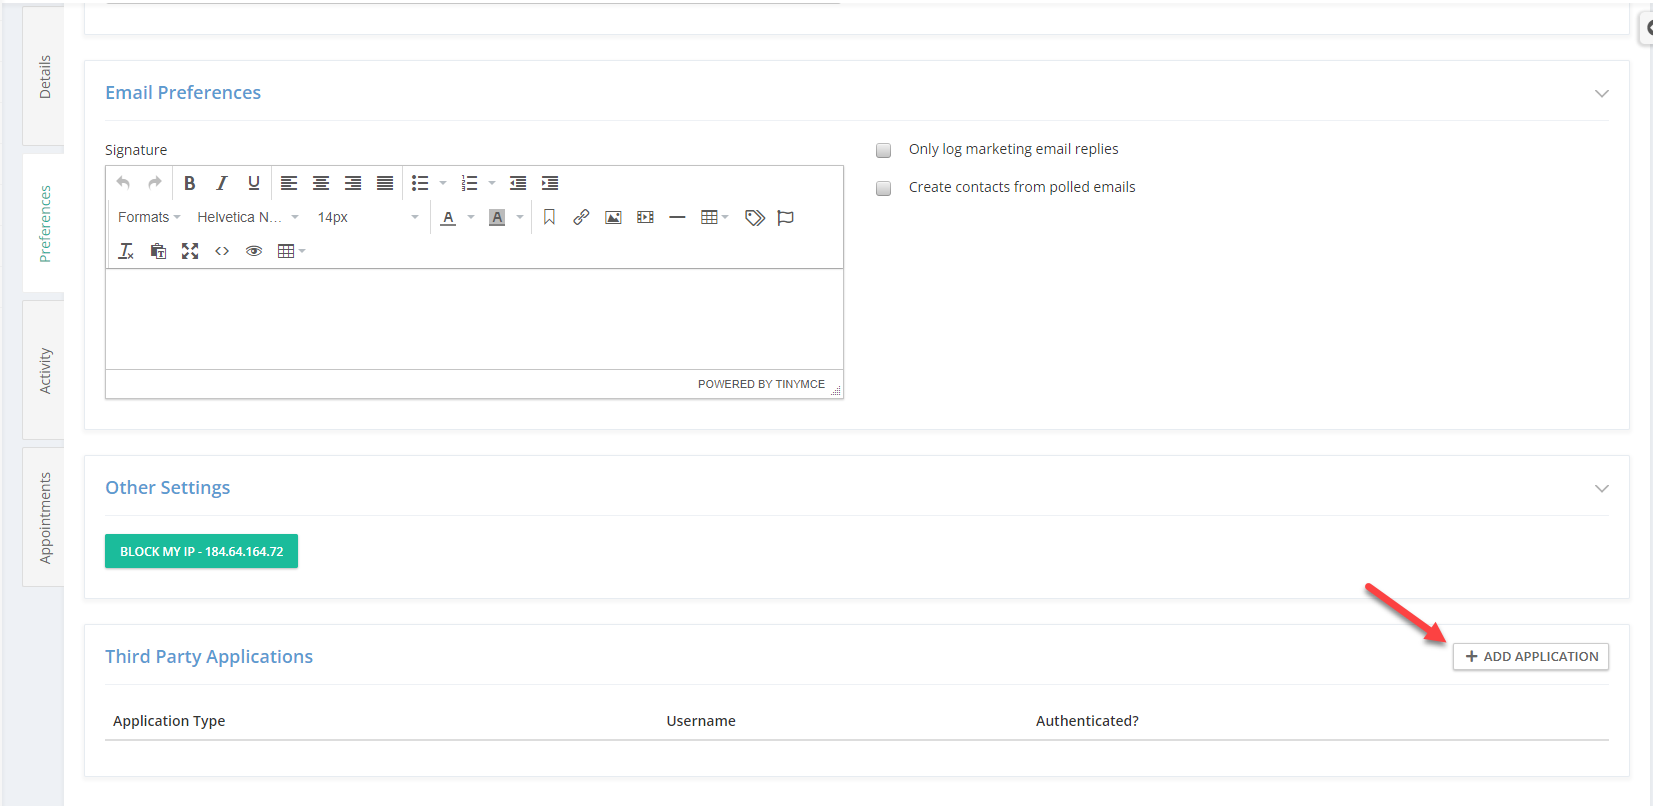Redo the signature edit
This screenshot has width=1653, height=806.
(155, 183)
